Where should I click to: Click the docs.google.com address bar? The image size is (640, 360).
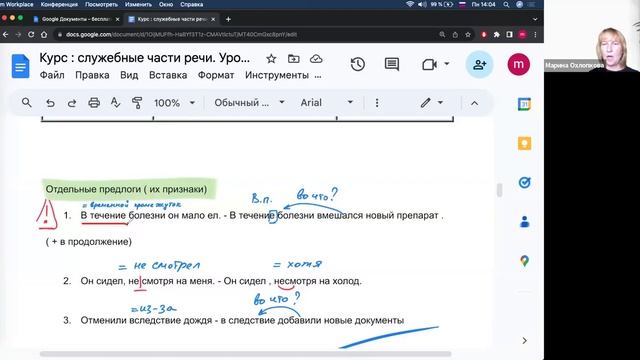coord(245,35)
